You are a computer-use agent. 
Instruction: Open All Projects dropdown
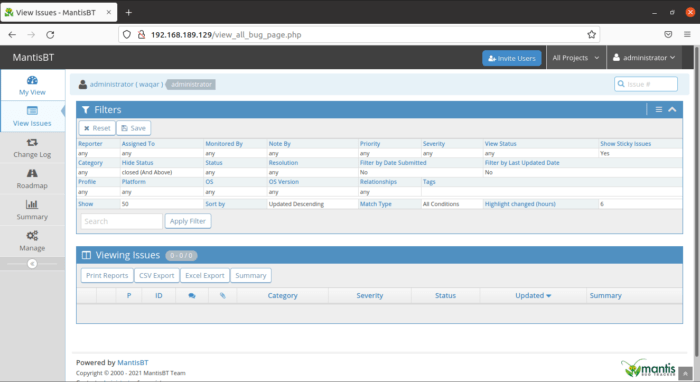[x=576, y=58]
